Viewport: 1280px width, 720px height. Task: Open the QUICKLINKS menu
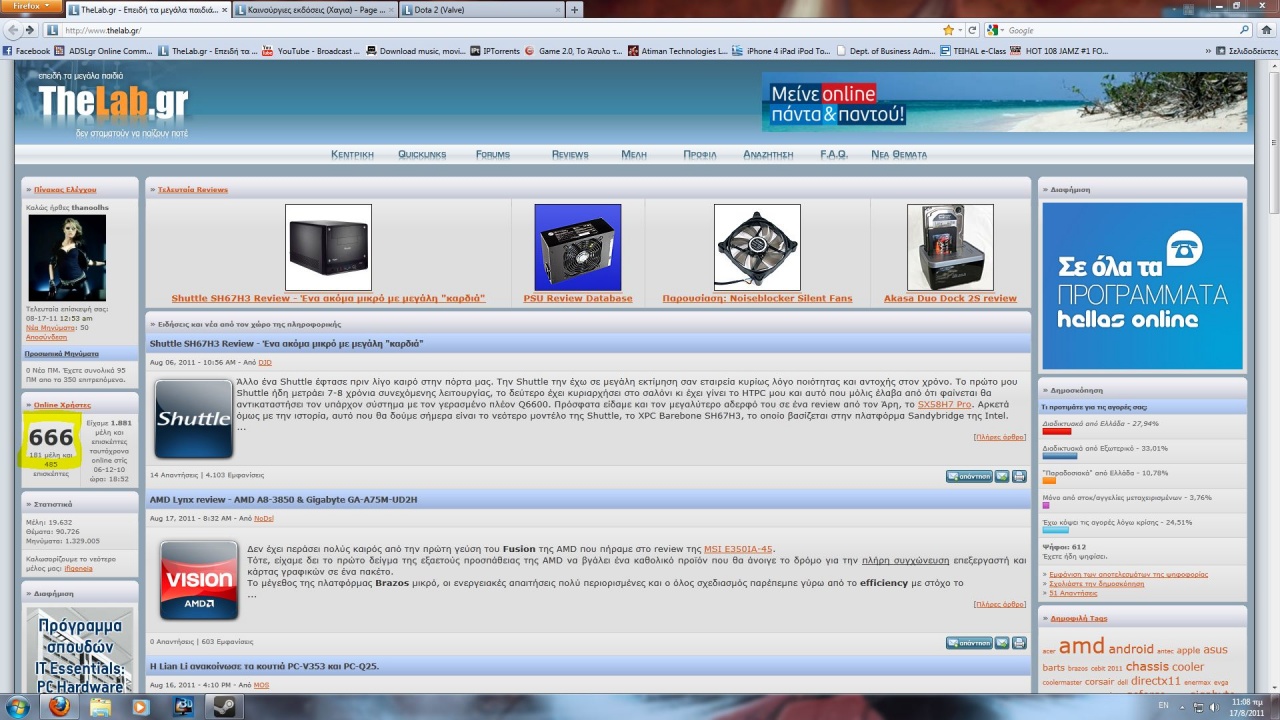click(x=422, y=154)
